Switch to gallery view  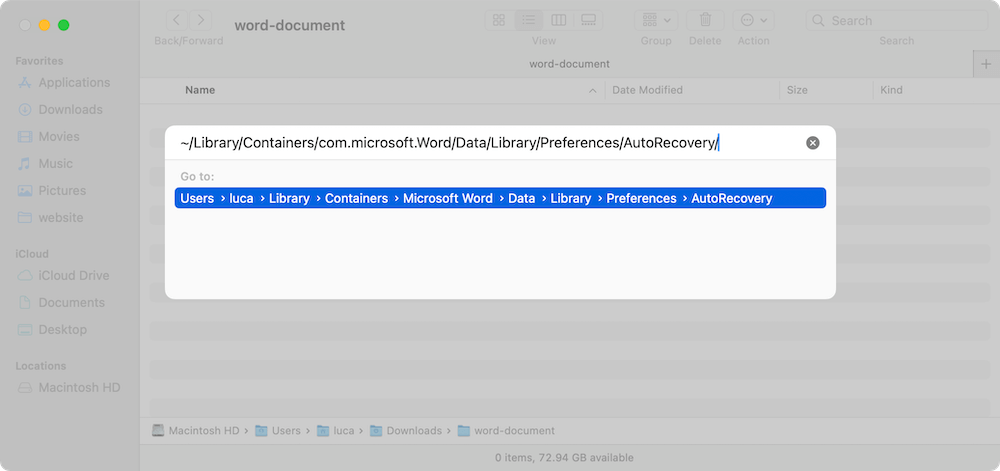point(588,20)
